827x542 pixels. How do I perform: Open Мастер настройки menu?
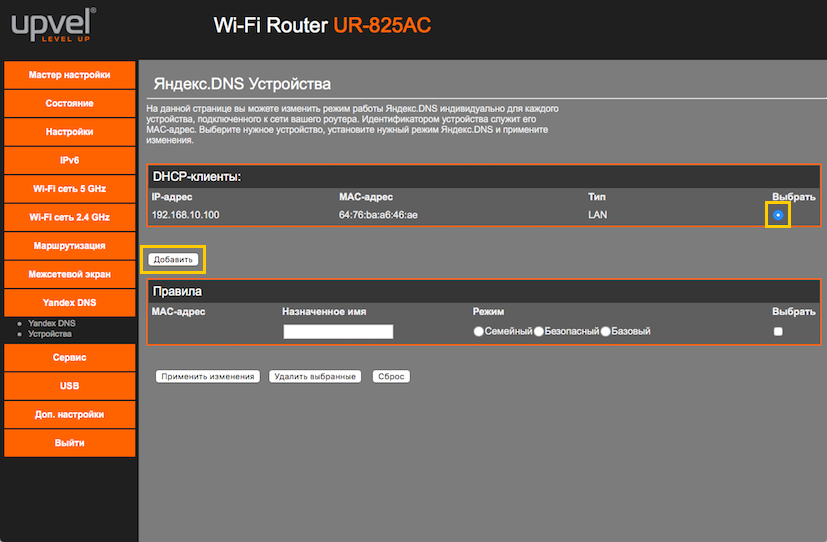pyautogui.click(x=70, y=75)
